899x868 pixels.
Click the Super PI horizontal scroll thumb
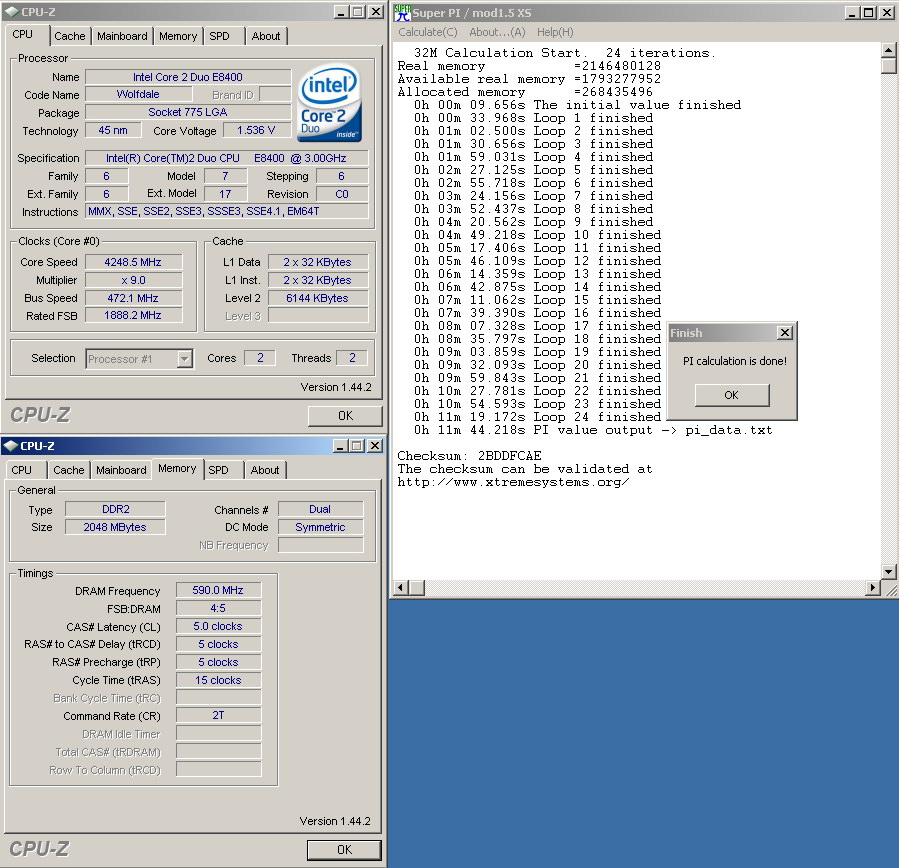[416, 588]
